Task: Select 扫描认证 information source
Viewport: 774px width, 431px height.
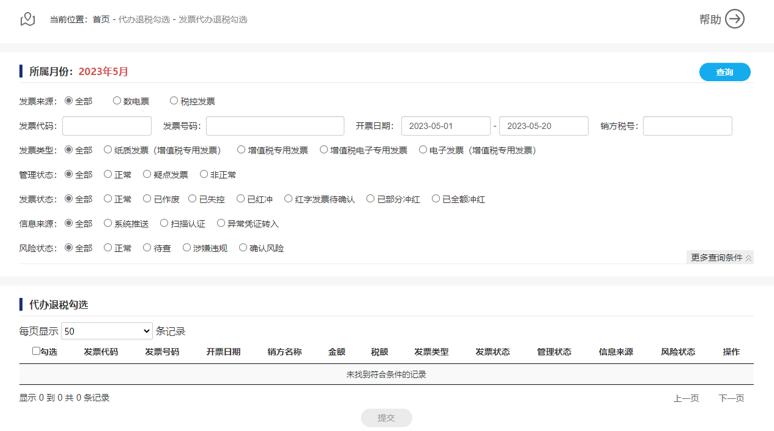Action: (x=164, y=223)
